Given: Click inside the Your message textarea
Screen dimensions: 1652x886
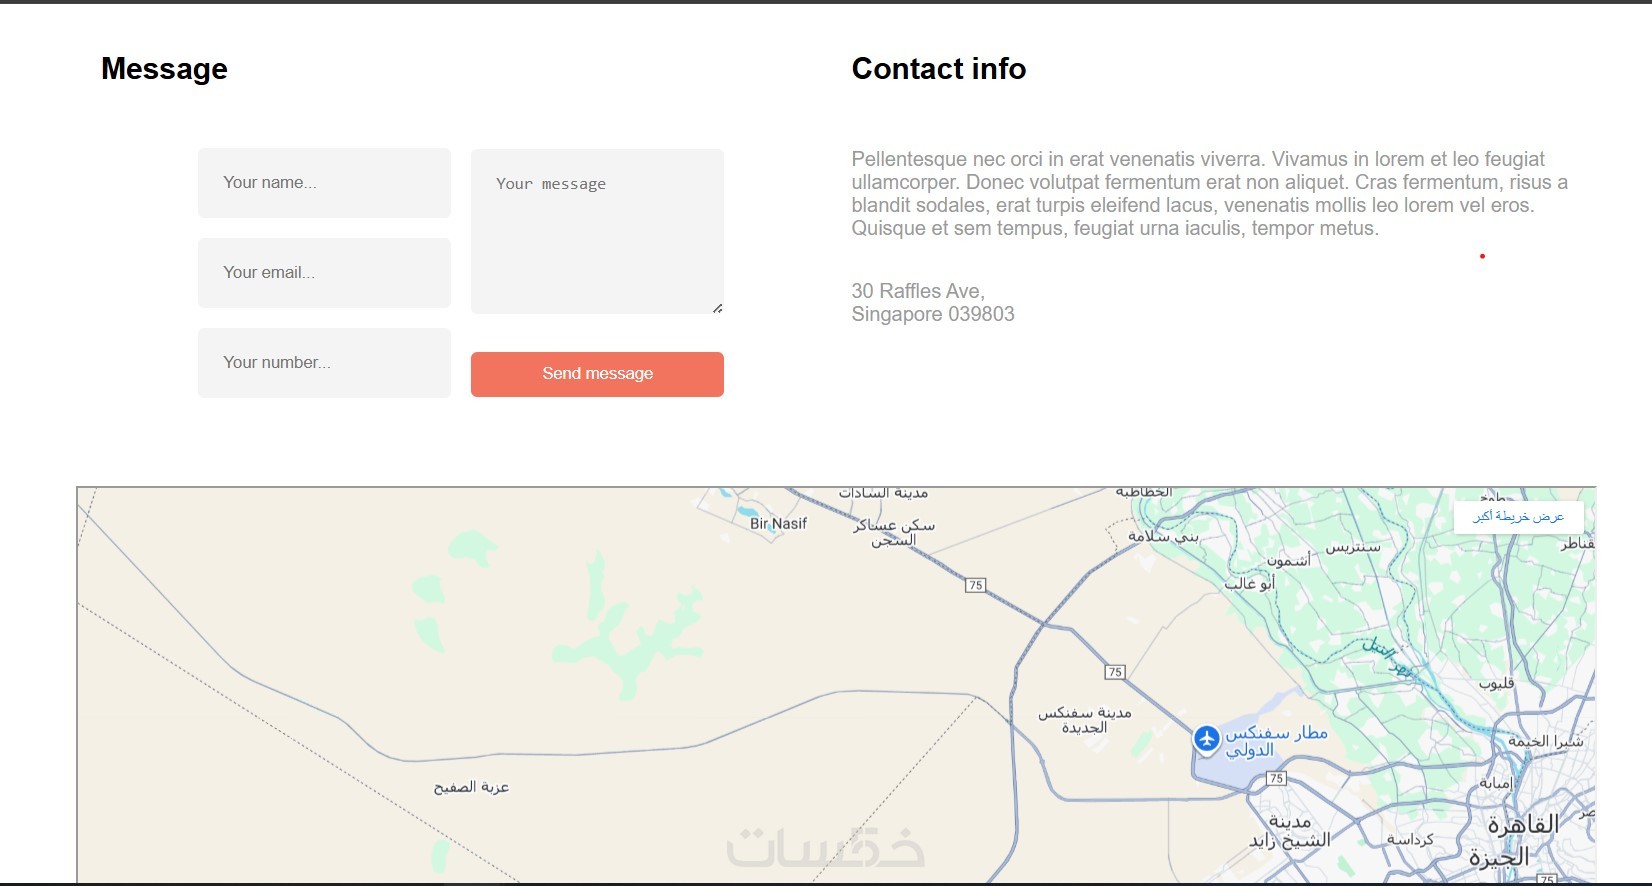Looking at the screenshot, I should pos(597,231).
